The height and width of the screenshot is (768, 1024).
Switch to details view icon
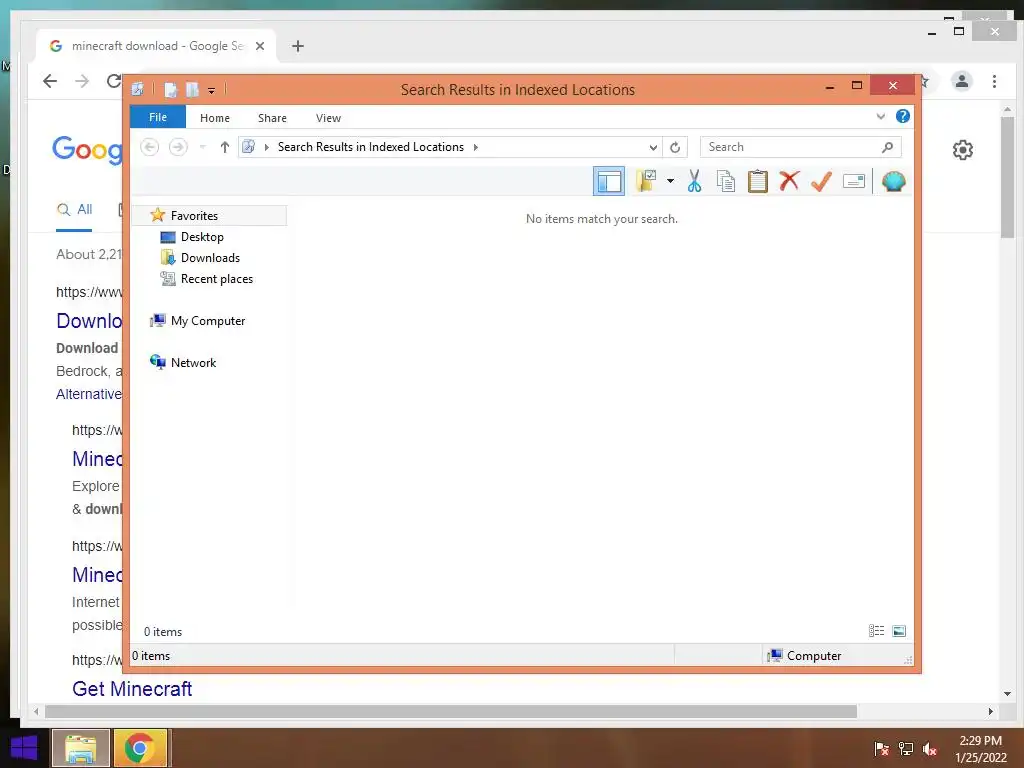click(876, 630)
